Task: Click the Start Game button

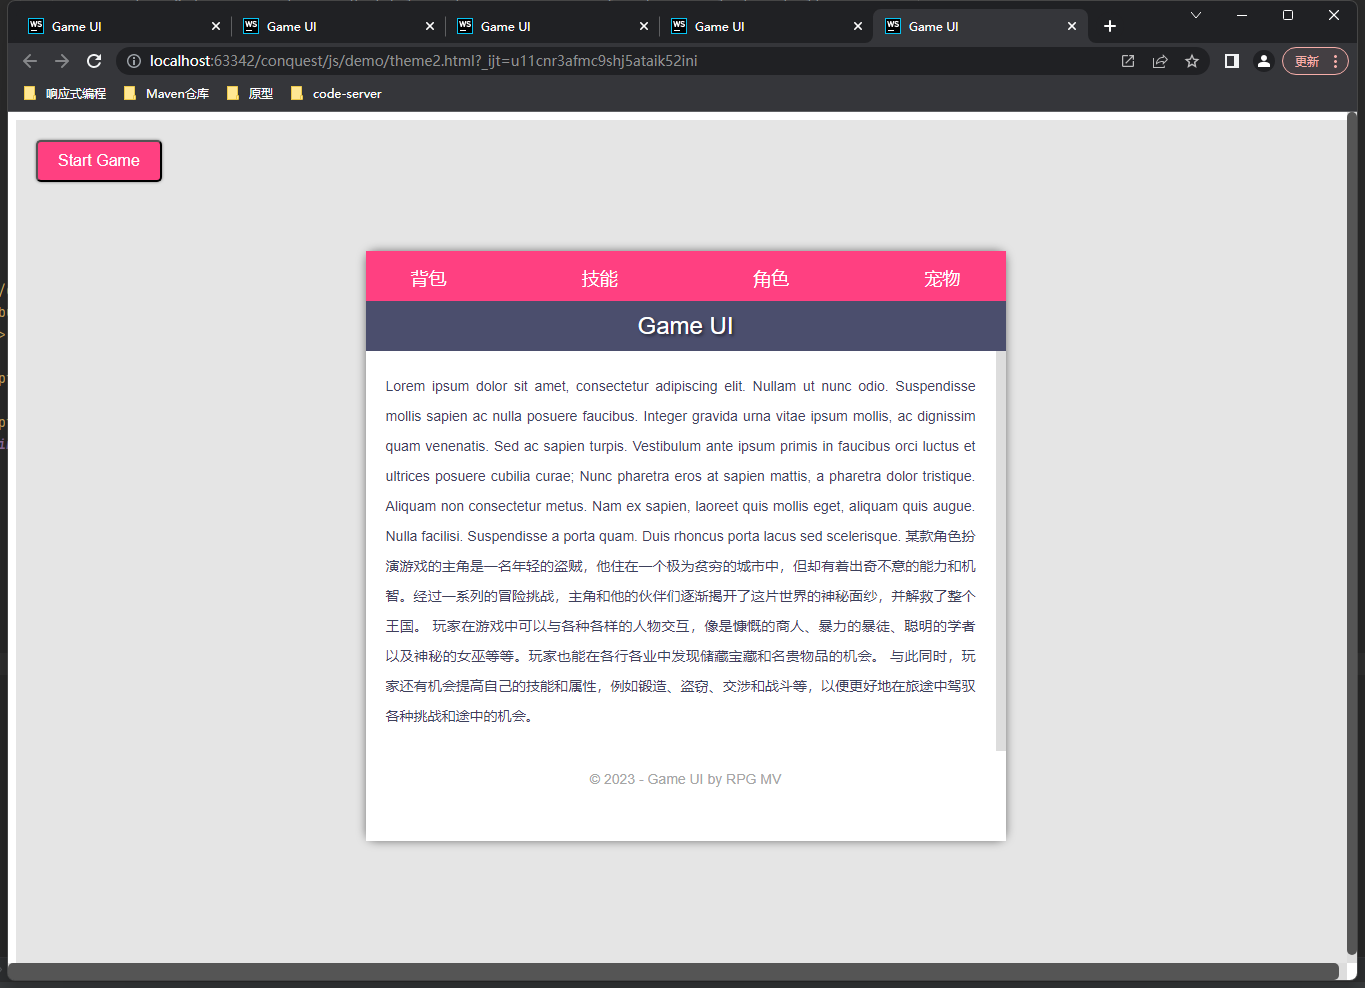Action: tap(99, 161)
